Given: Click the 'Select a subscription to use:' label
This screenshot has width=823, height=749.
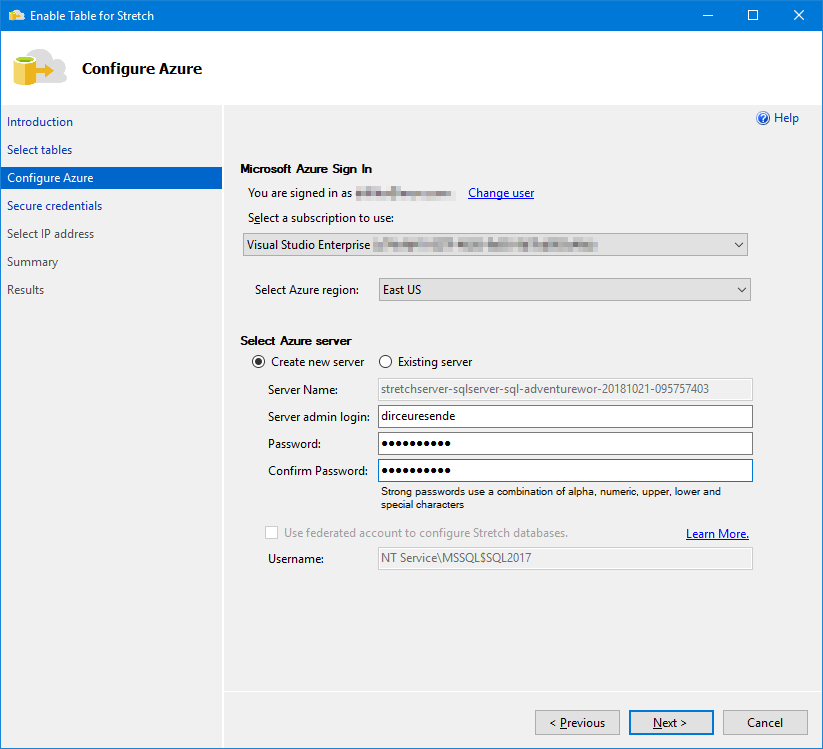Looking at the screenshot, I should click(321, 218).
